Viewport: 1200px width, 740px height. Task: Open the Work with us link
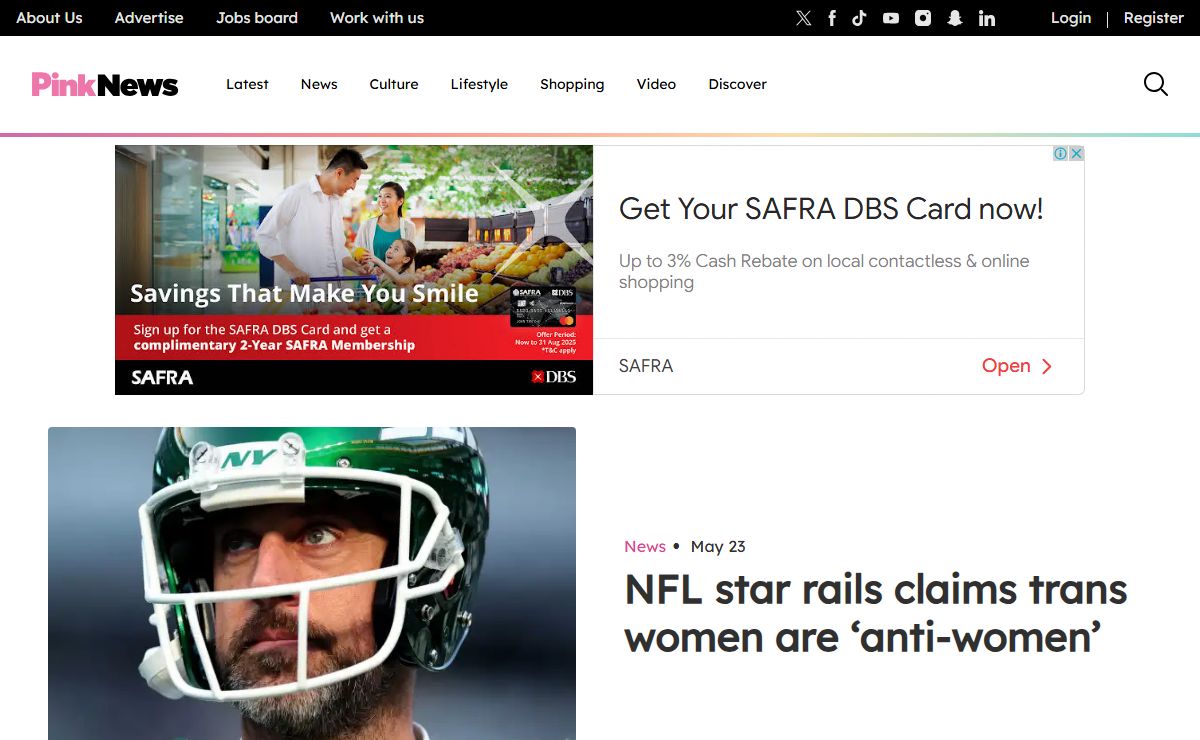377,18
